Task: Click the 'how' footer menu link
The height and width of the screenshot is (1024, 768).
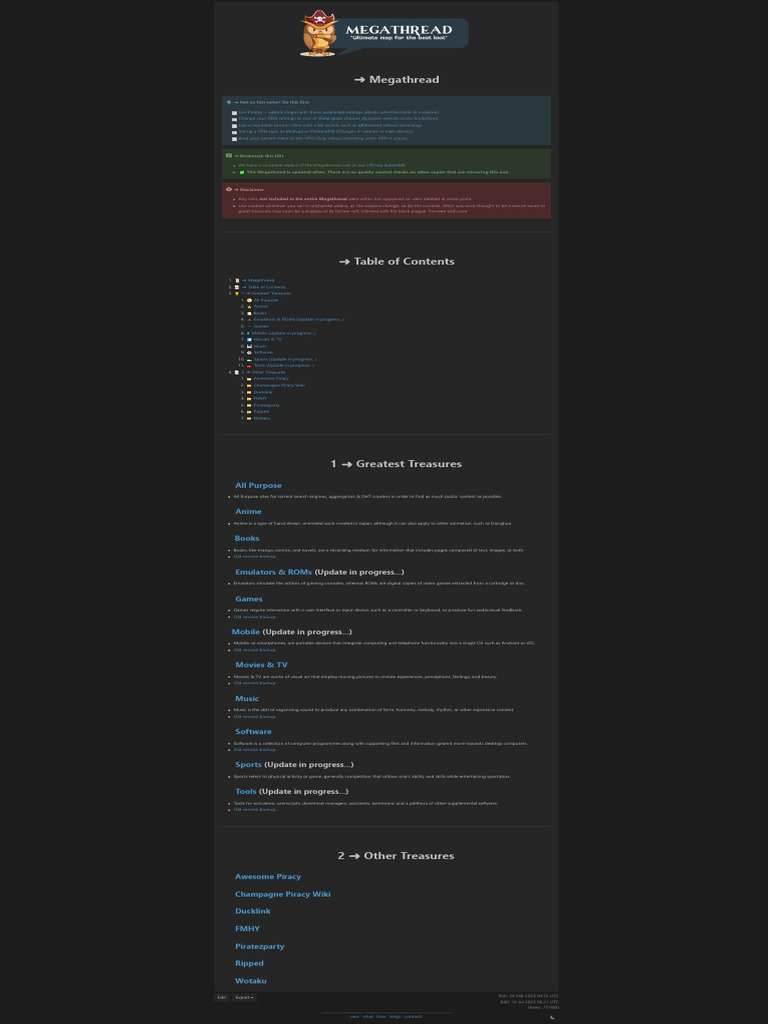Action: click(381, 1017)
